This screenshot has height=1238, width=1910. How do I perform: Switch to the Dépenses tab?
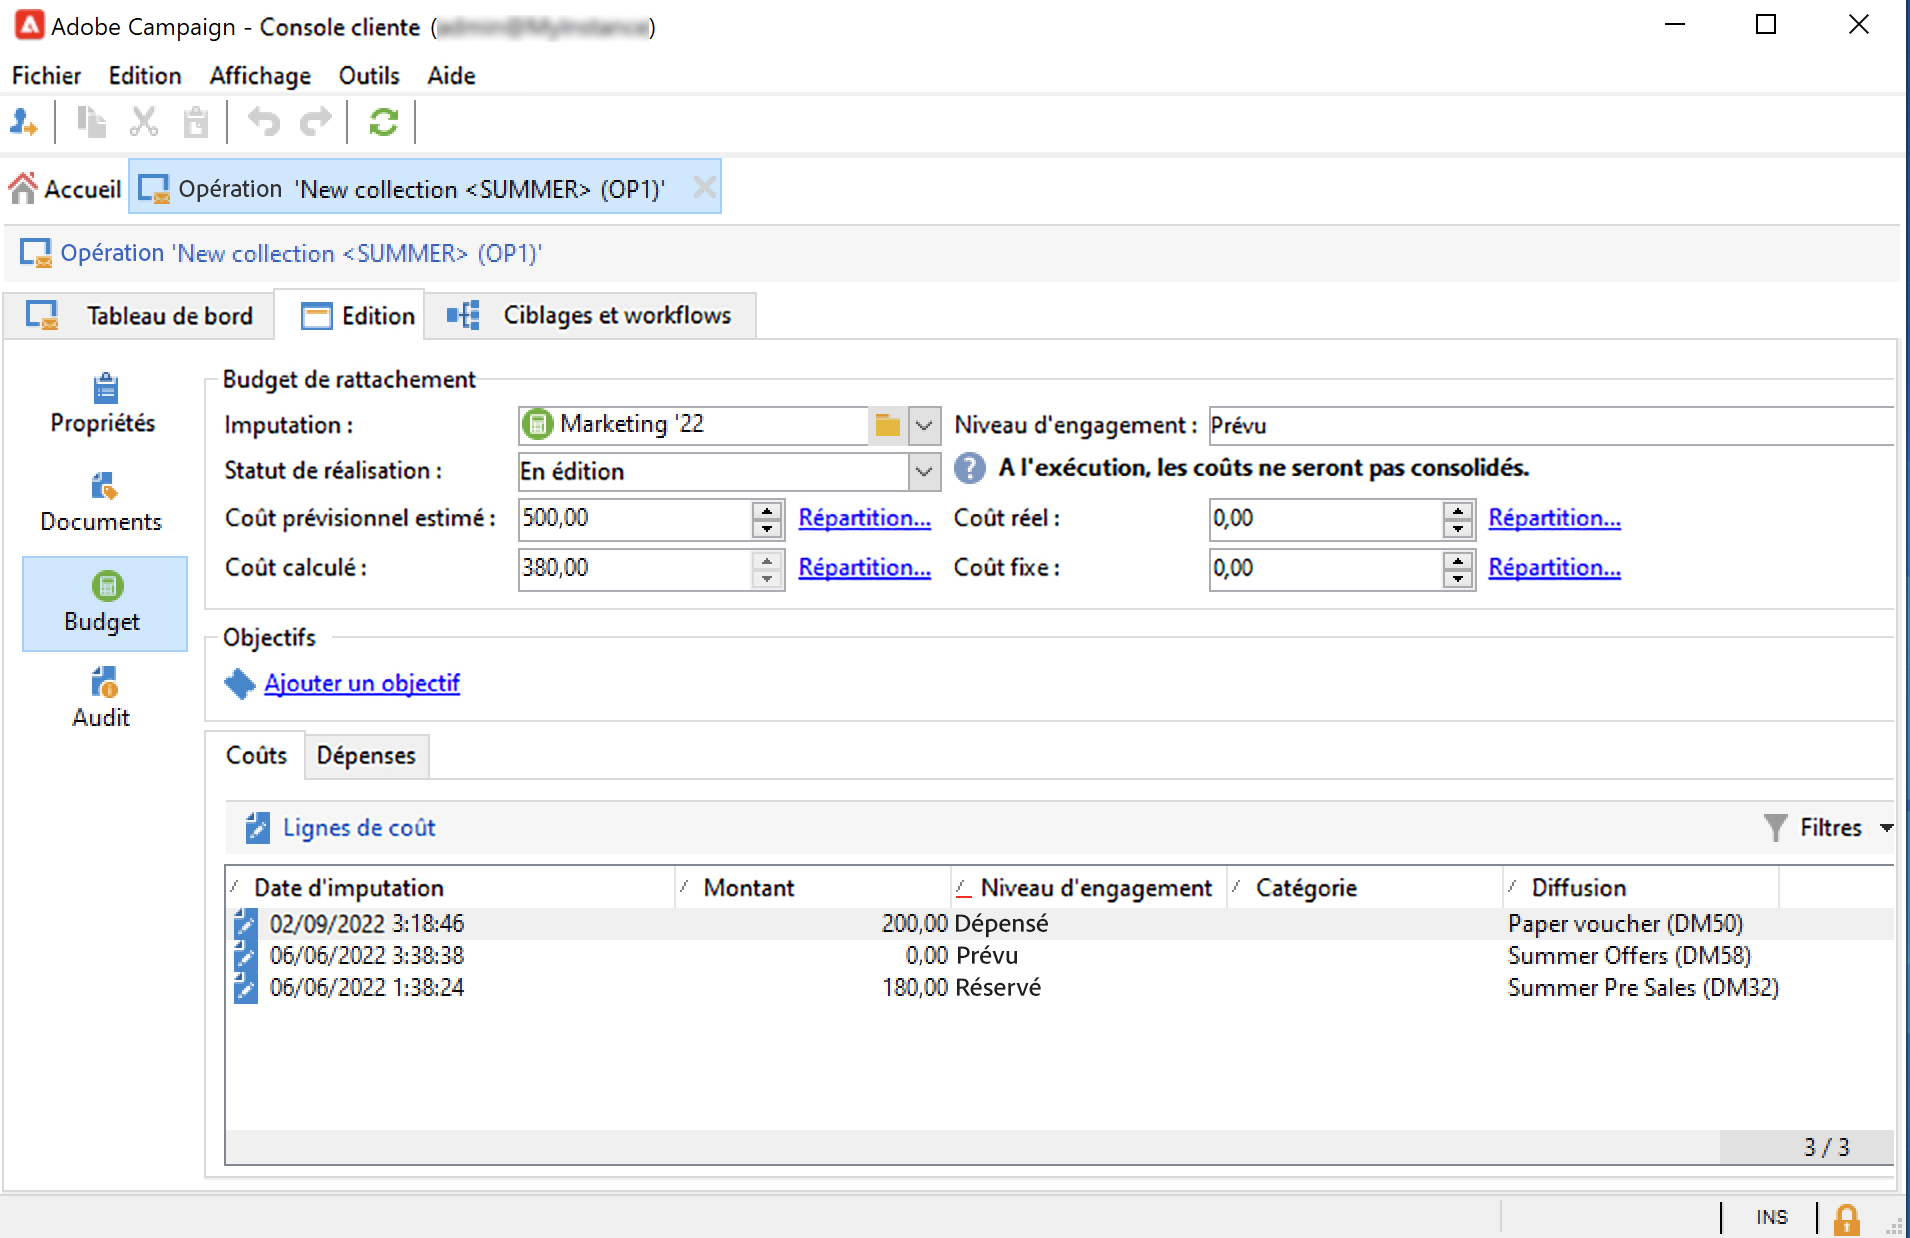pos(366,756)
